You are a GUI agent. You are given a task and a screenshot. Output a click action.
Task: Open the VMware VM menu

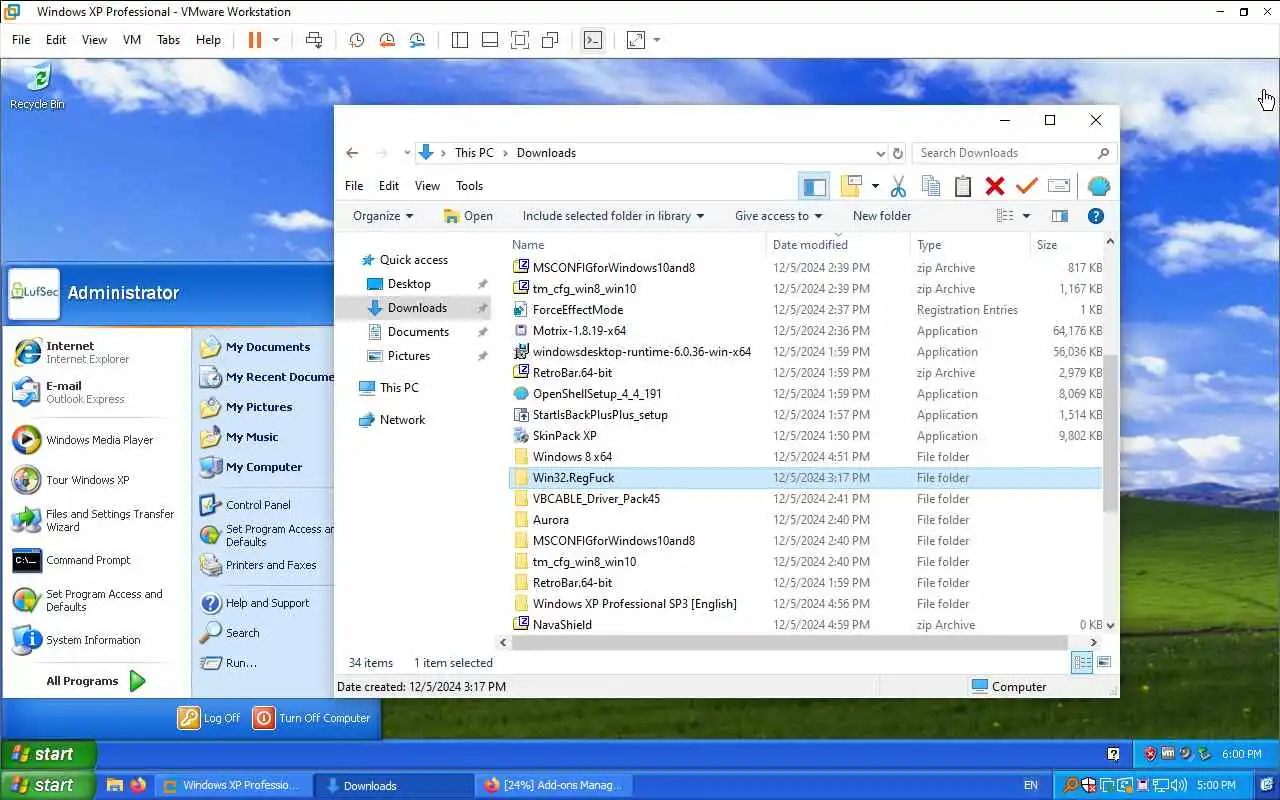132,40
